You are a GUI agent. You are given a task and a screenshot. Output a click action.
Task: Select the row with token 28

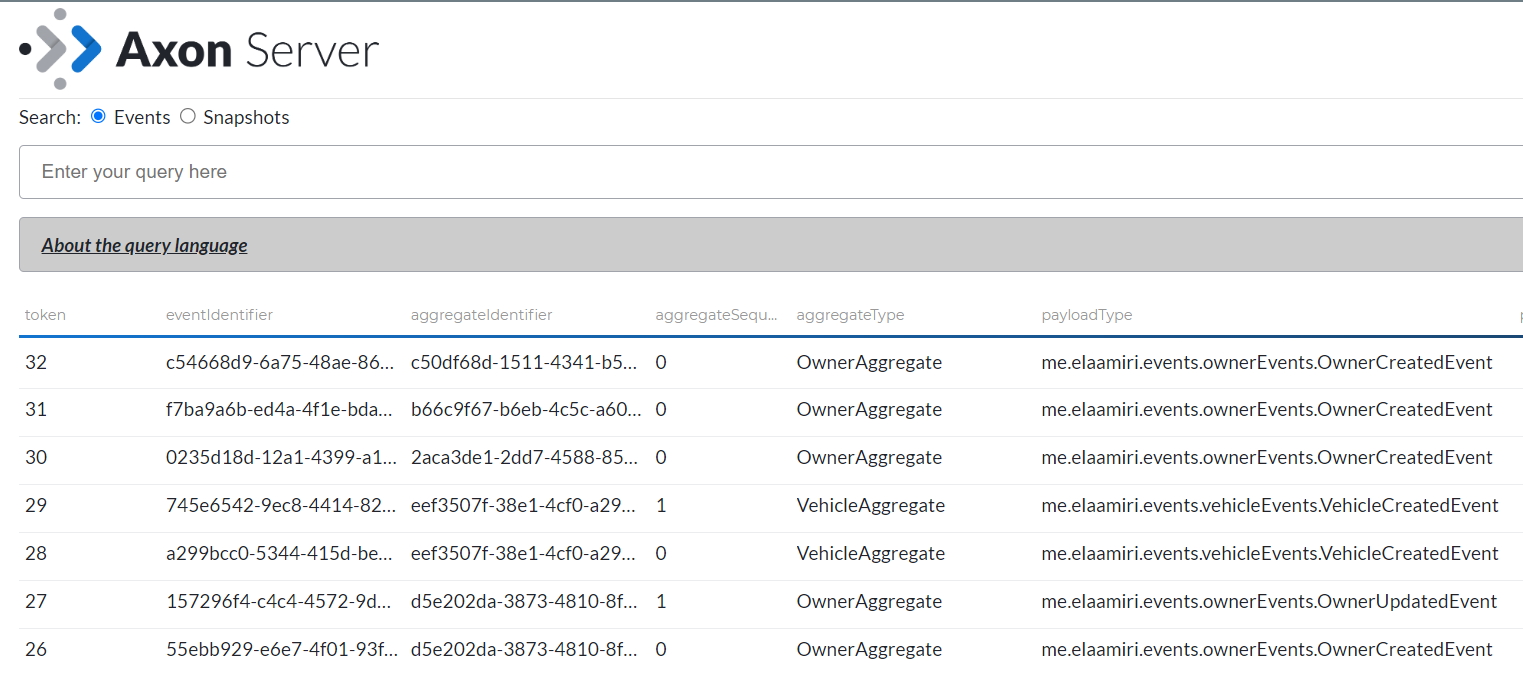point(771,554)
